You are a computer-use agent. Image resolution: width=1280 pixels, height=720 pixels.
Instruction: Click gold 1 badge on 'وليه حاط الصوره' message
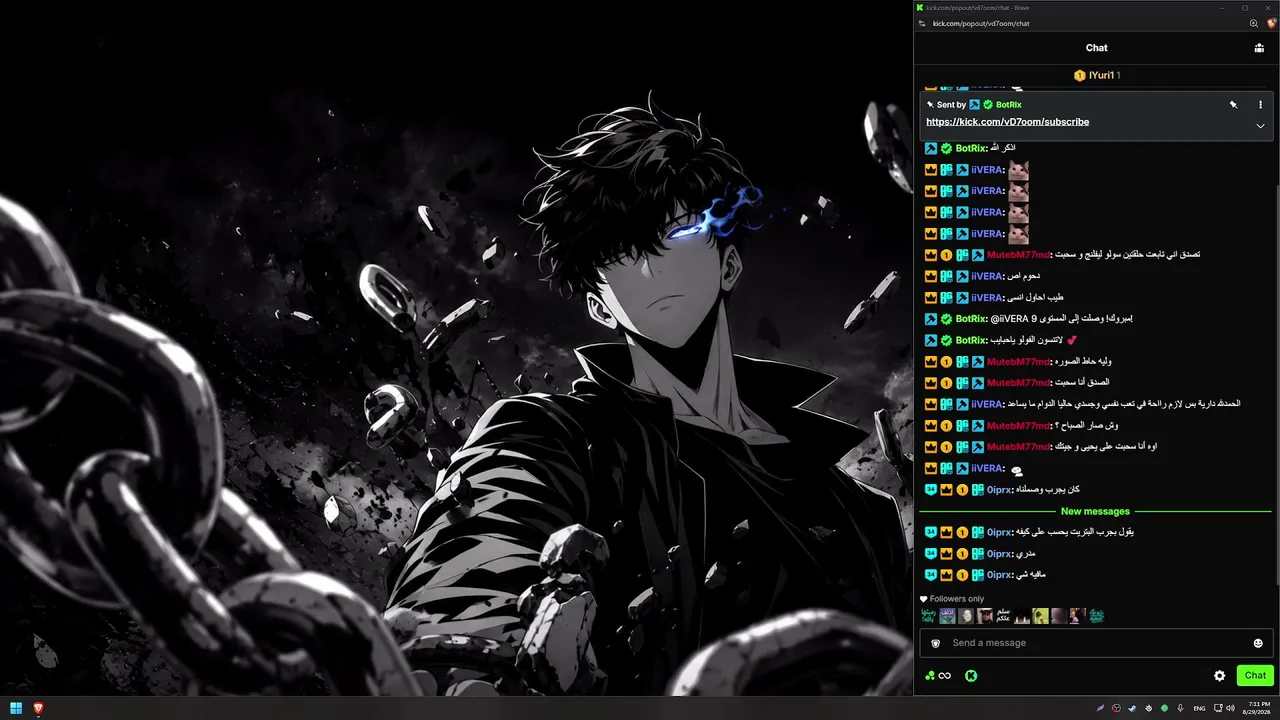946,362
